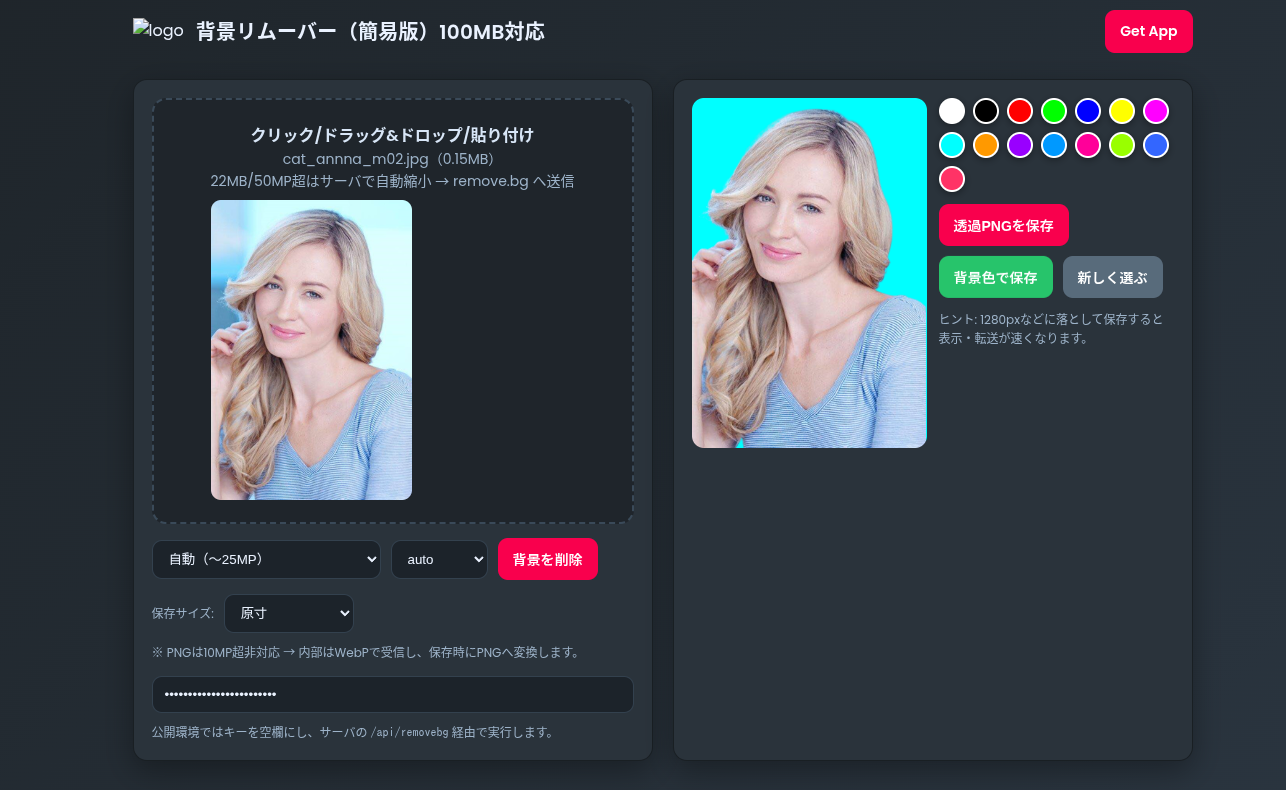Save transparent PNG with 透過PNGを保存
The image size is (1286, 790).
click(1003, 225)
